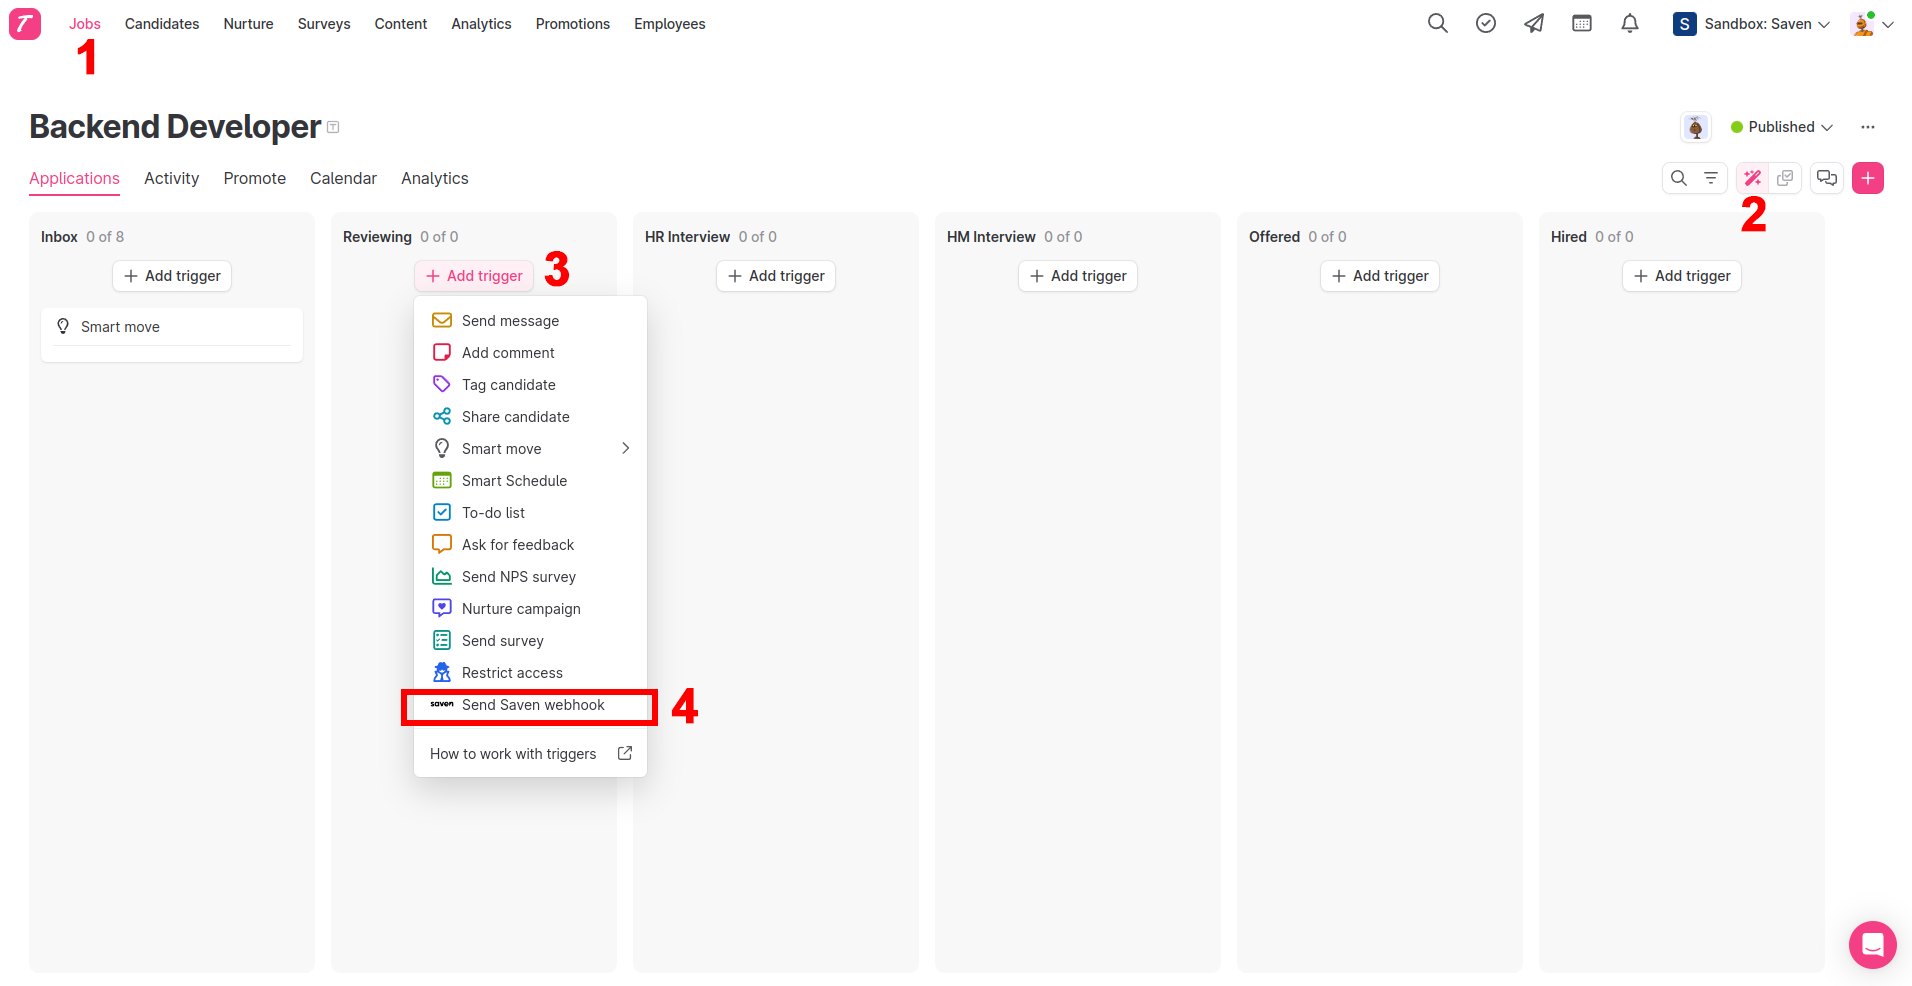Open the three-dot job options menu
Screen dimensions: 1912x986
click(x=1867, y=127)
